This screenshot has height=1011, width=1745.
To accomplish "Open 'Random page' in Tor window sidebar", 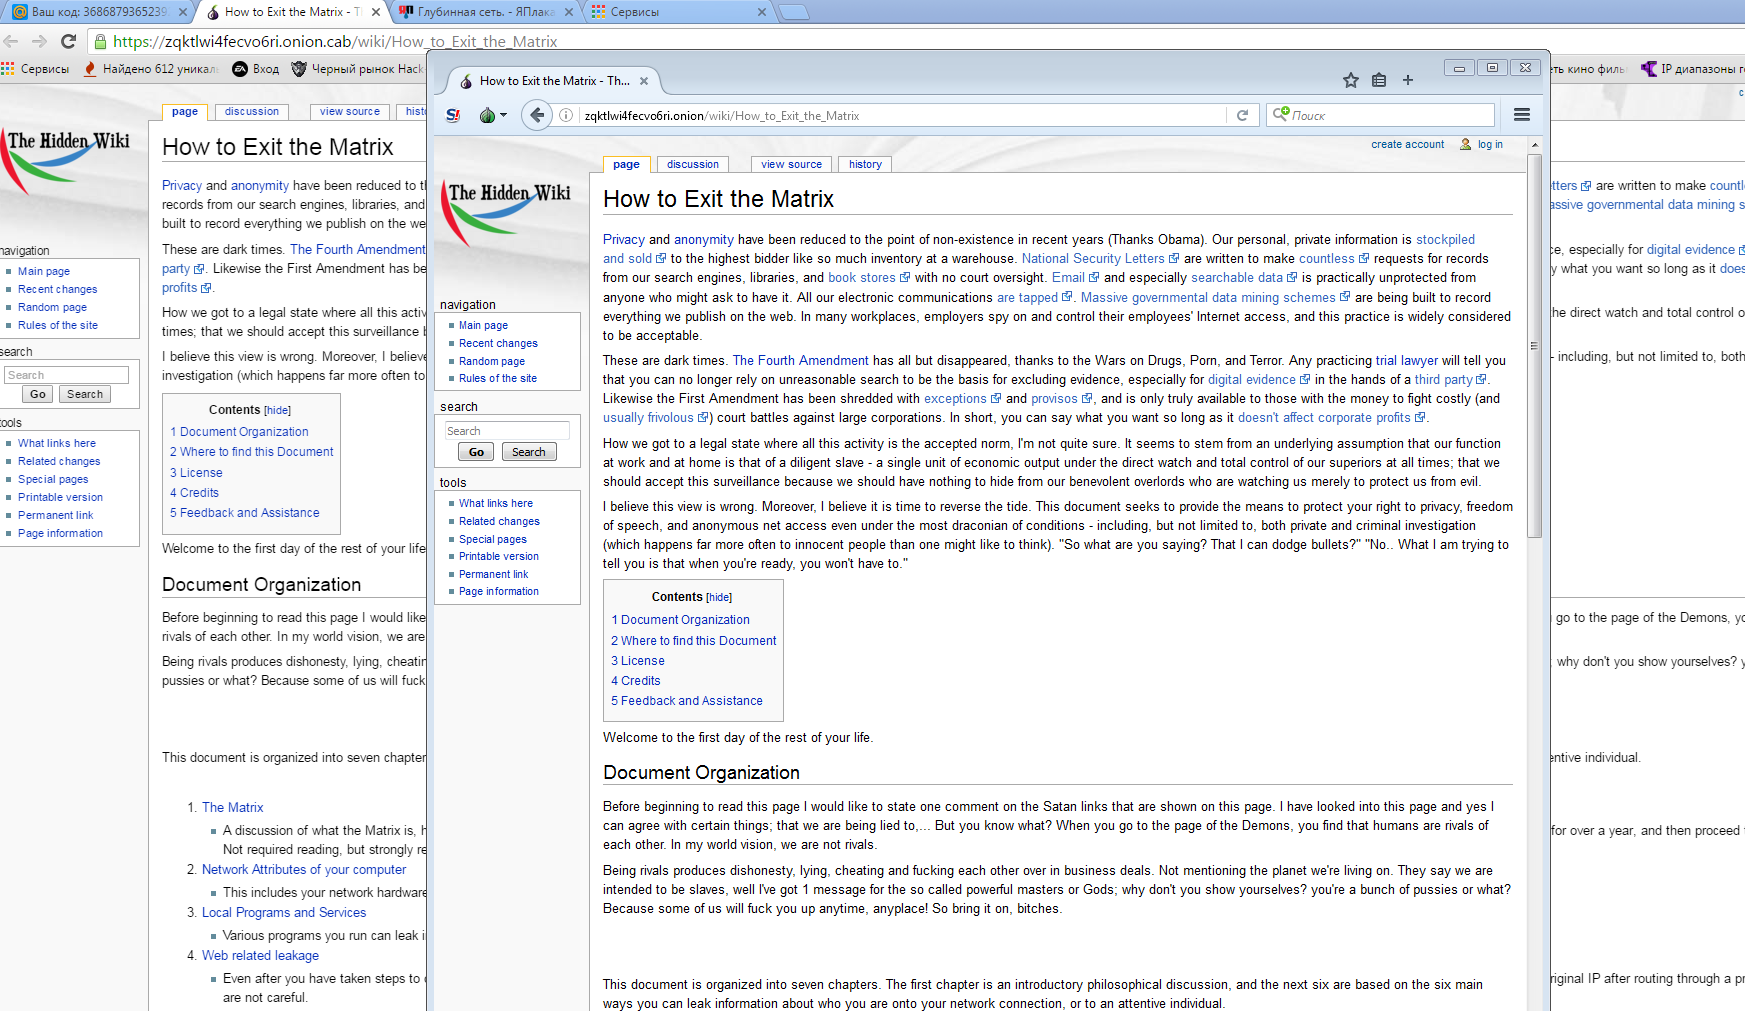I will tap(492, 361).
